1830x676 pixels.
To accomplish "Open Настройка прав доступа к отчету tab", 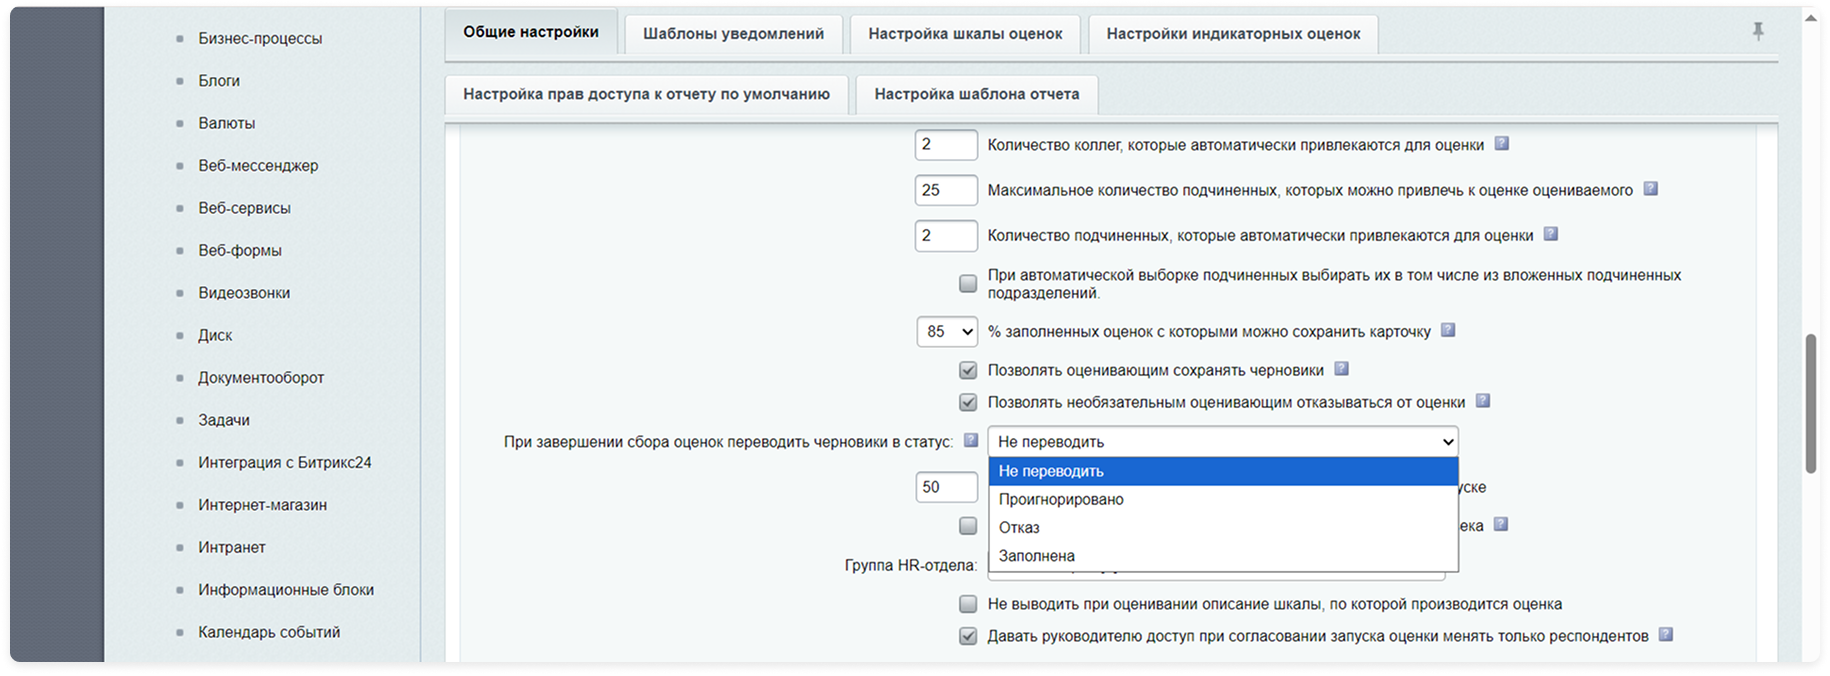I will (646, 94).
